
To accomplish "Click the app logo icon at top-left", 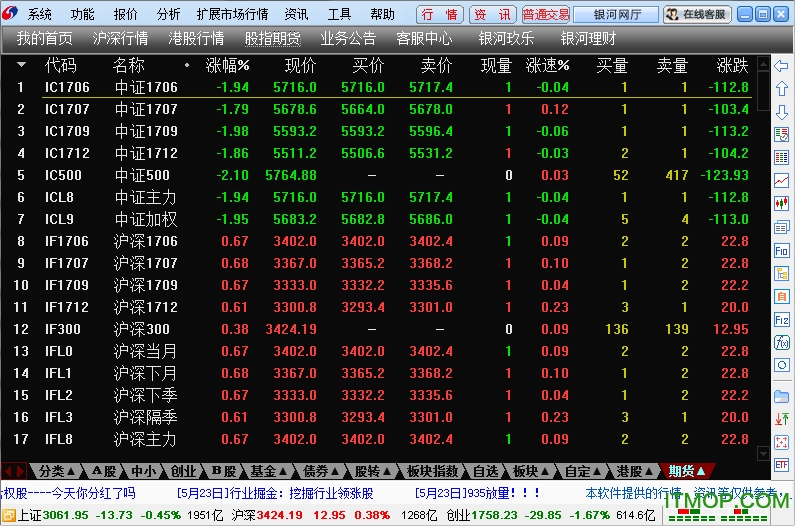I will coord(10,13).
